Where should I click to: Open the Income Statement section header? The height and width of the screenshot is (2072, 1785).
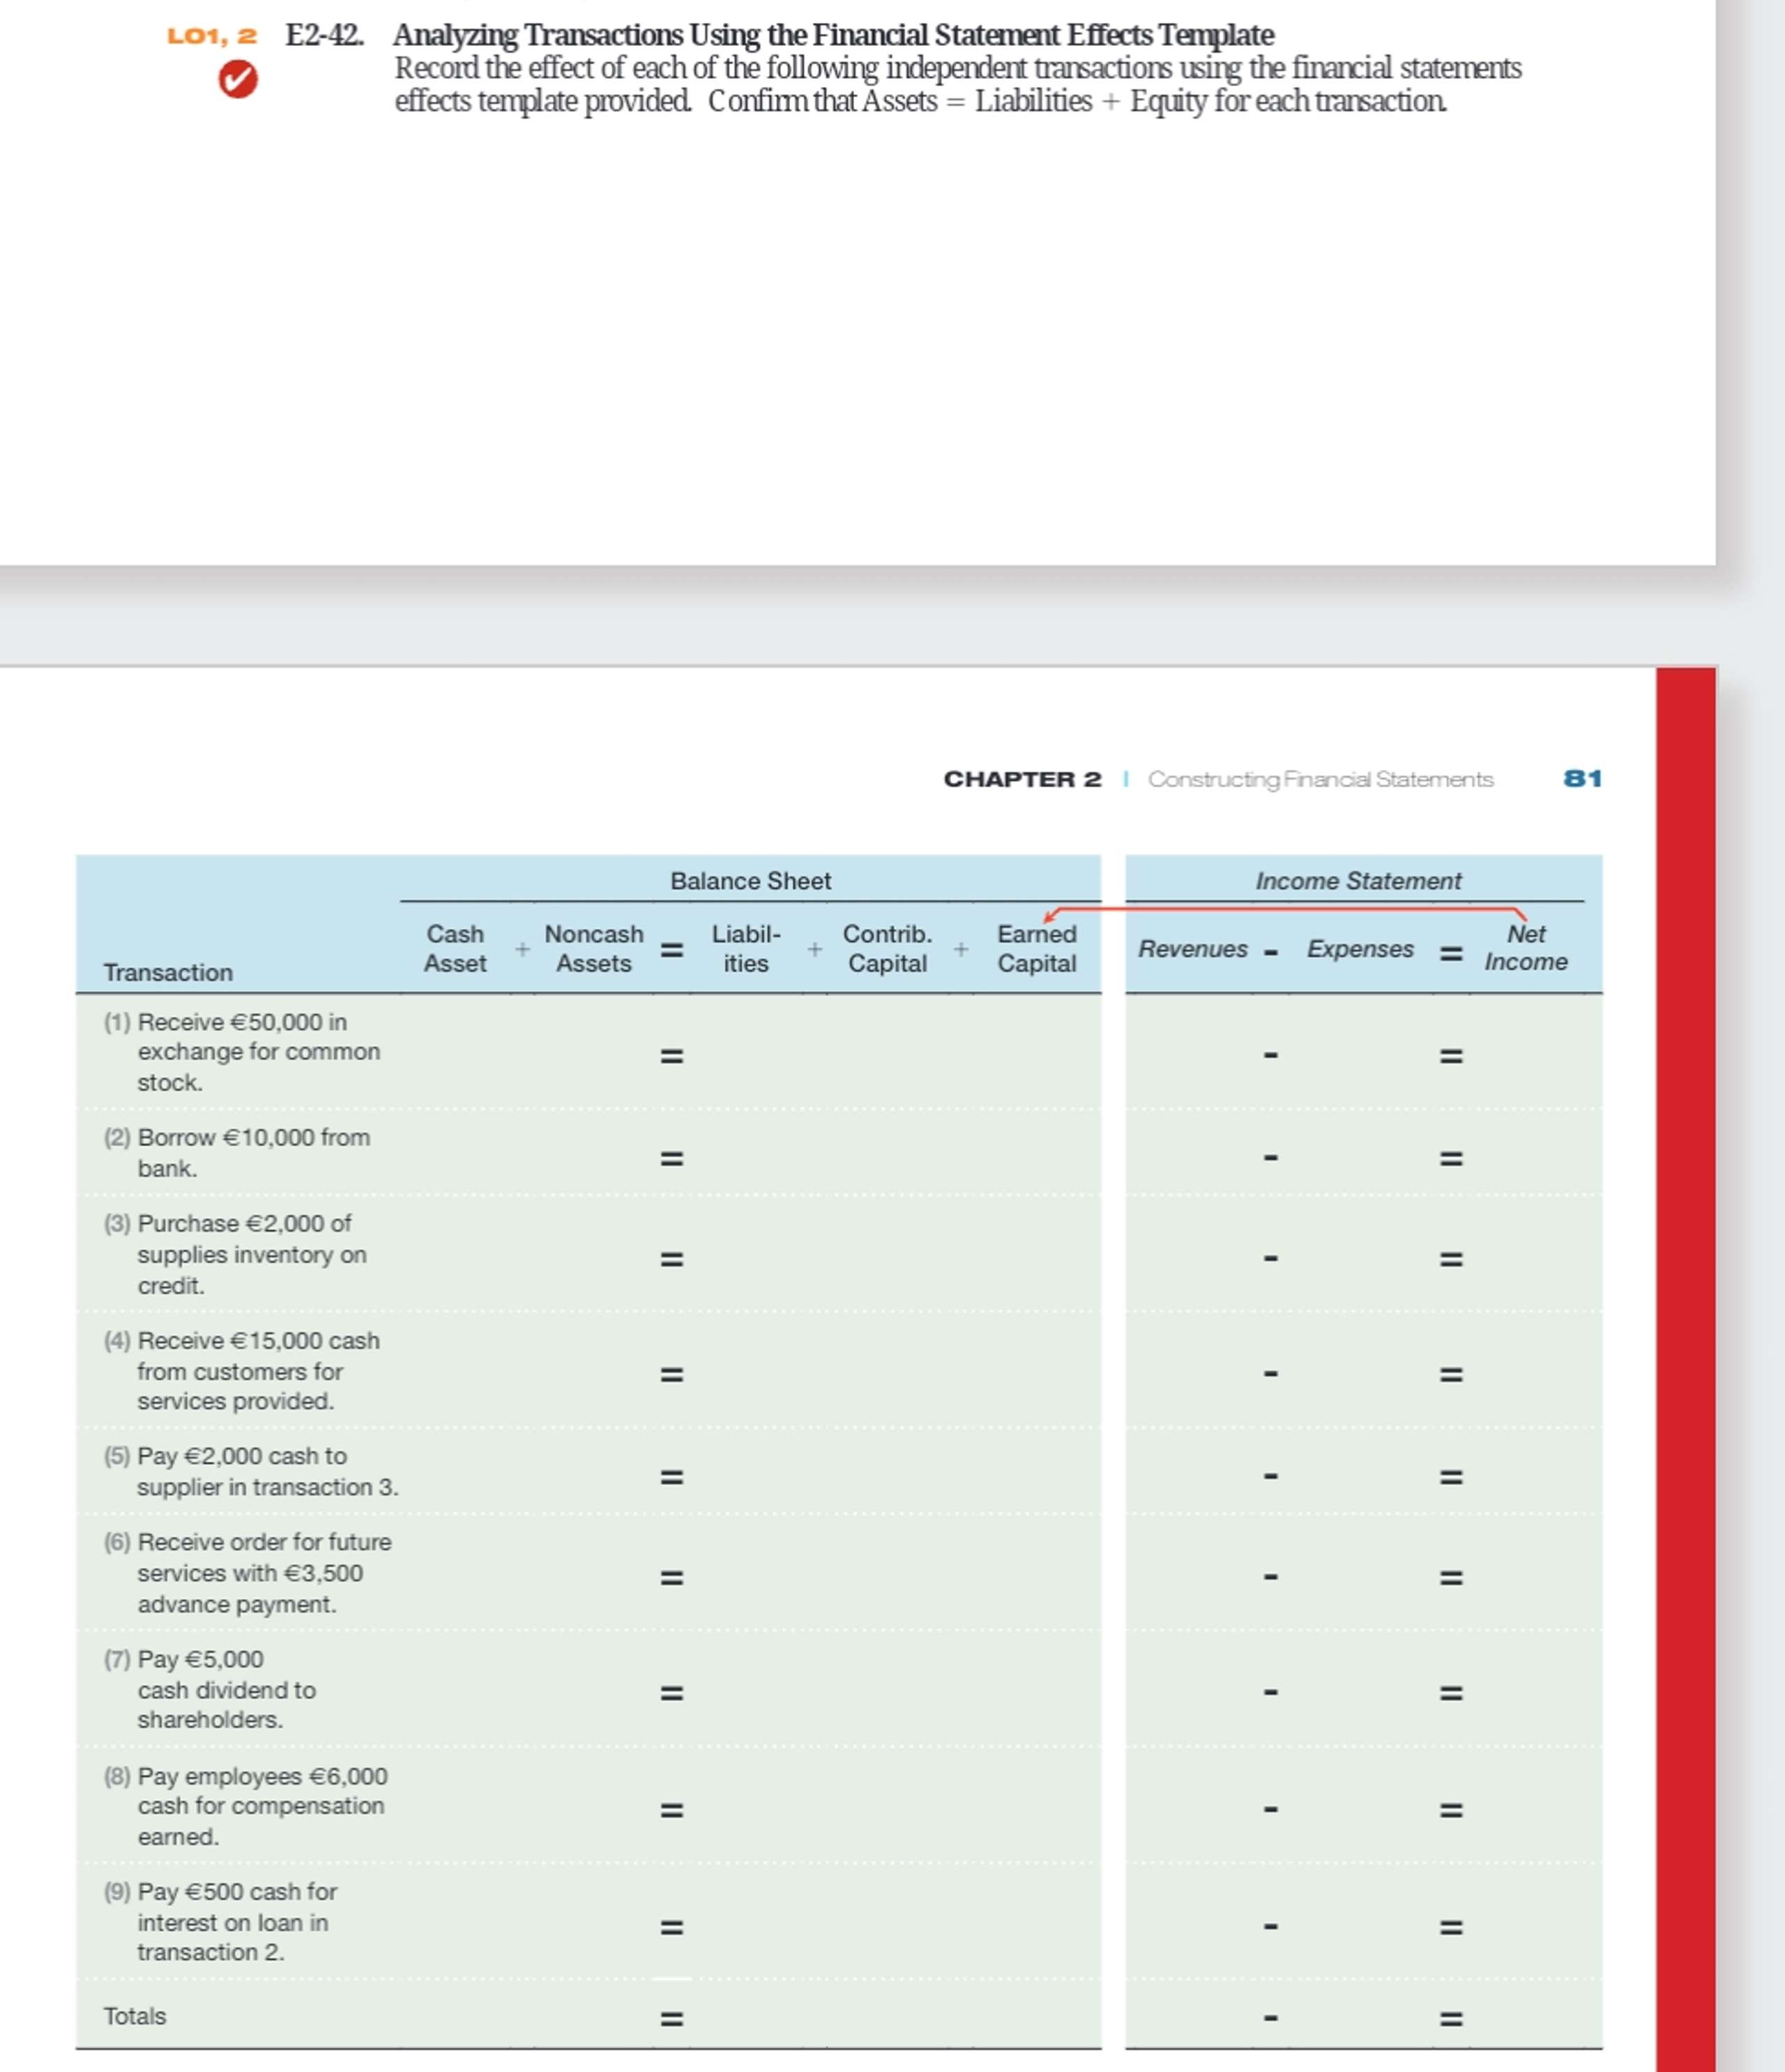[1358, 881]
